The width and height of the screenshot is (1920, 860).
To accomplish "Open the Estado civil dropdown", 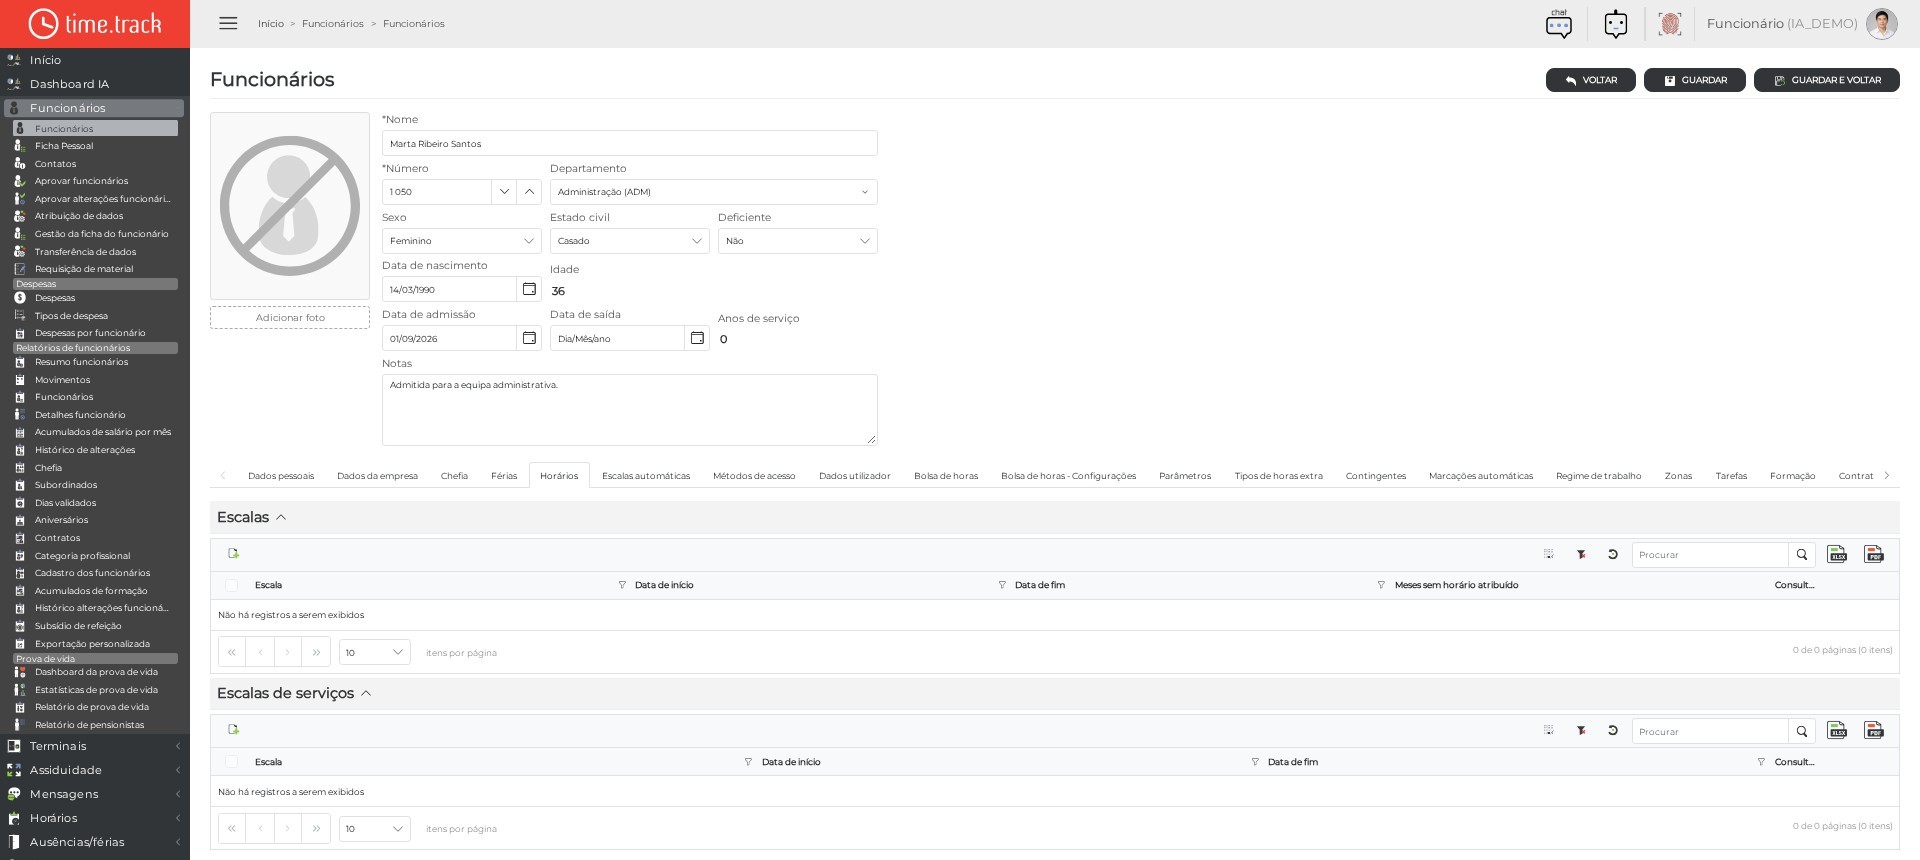I will pyautogui.click(x=629, y=241).
